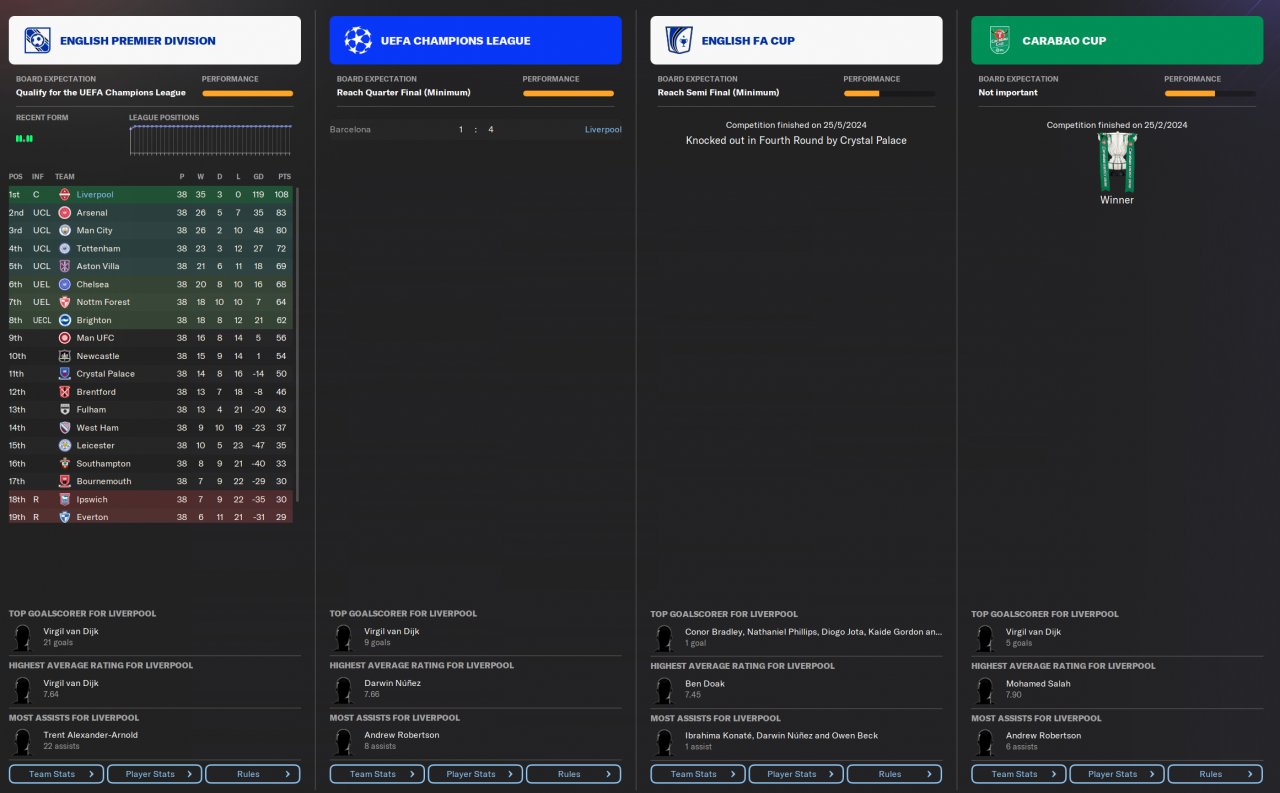1280x793 pixels.
Task: Click Virgil van Dijk with 5 goals
Action: (1117, 637)
